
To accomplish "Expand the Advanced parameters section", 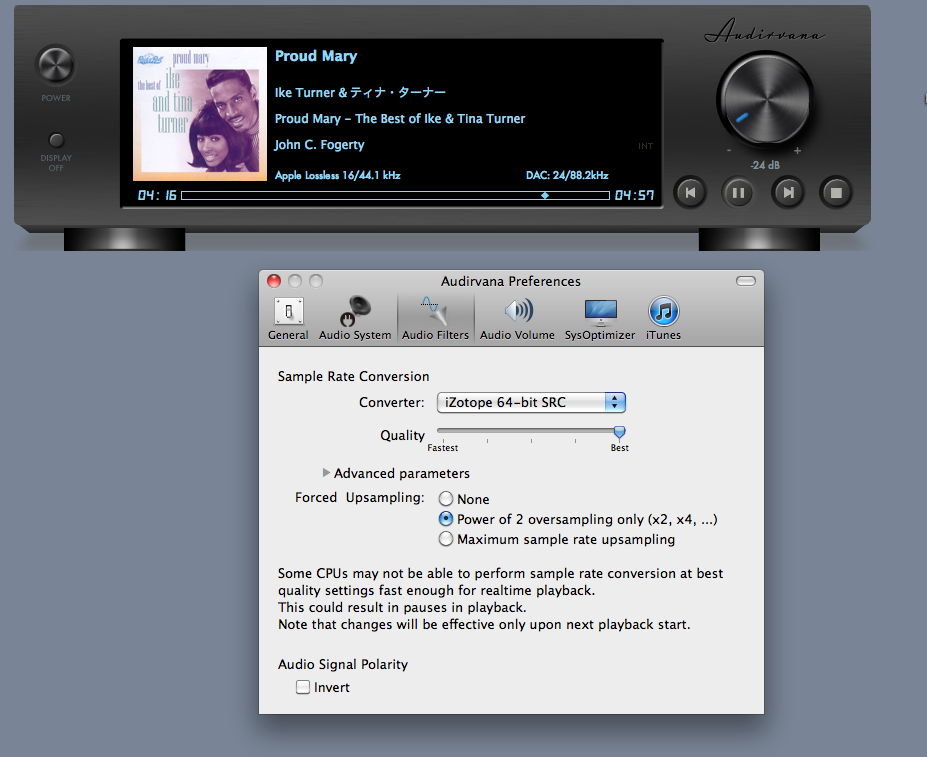I will tap(326, 473).
